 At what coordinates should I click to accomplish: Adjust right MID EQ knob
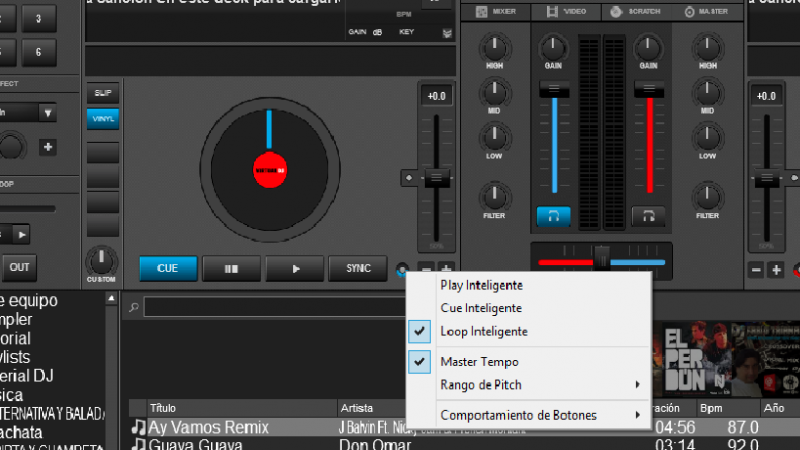707,93
